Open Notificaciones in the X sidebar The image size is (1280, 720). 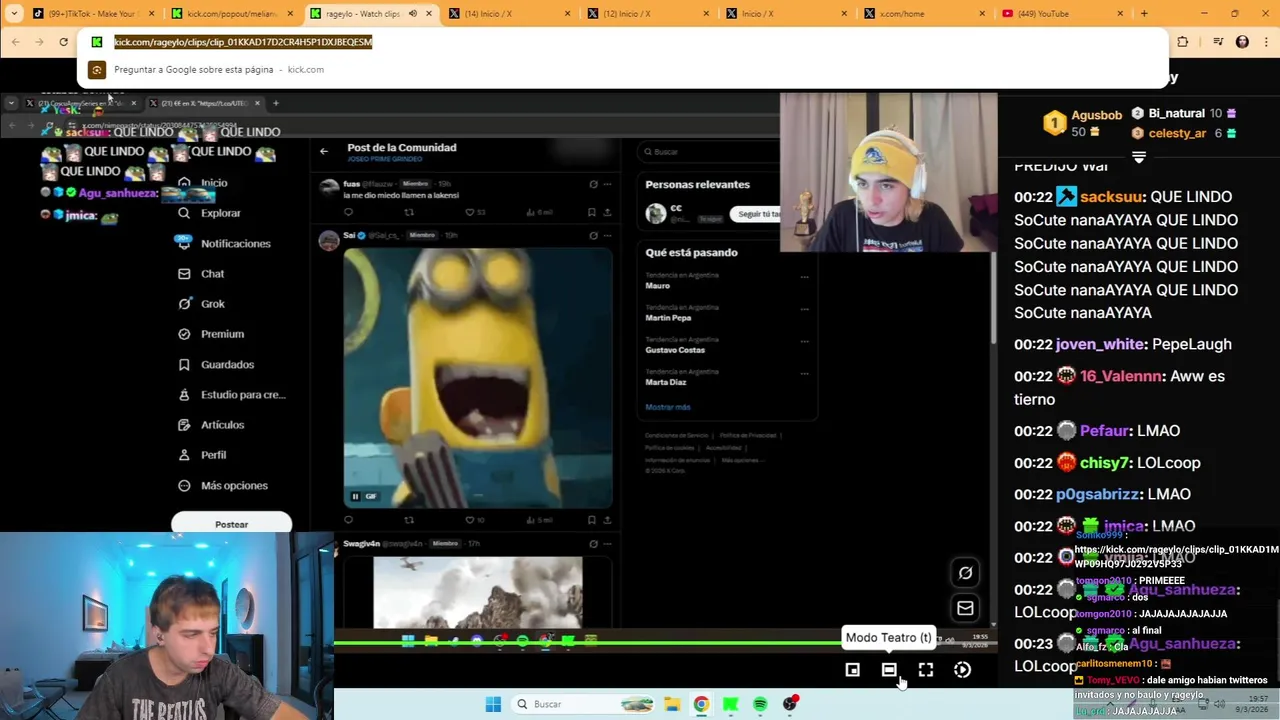(224, 243)
